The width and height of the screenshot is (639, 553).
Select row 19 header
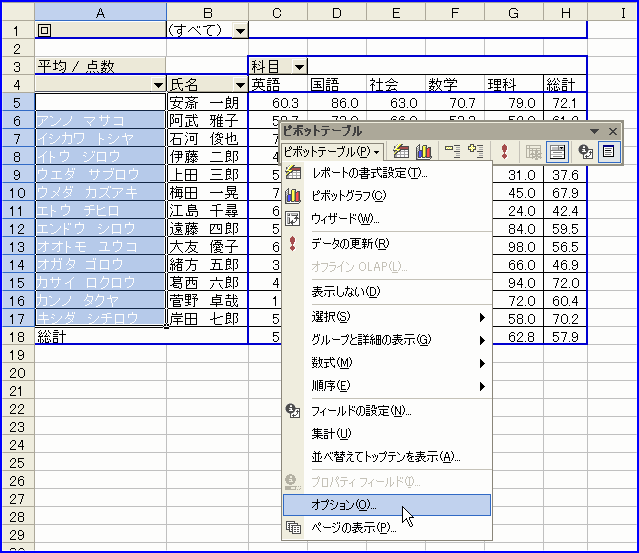pyautogui.click(x=18, y=355)
